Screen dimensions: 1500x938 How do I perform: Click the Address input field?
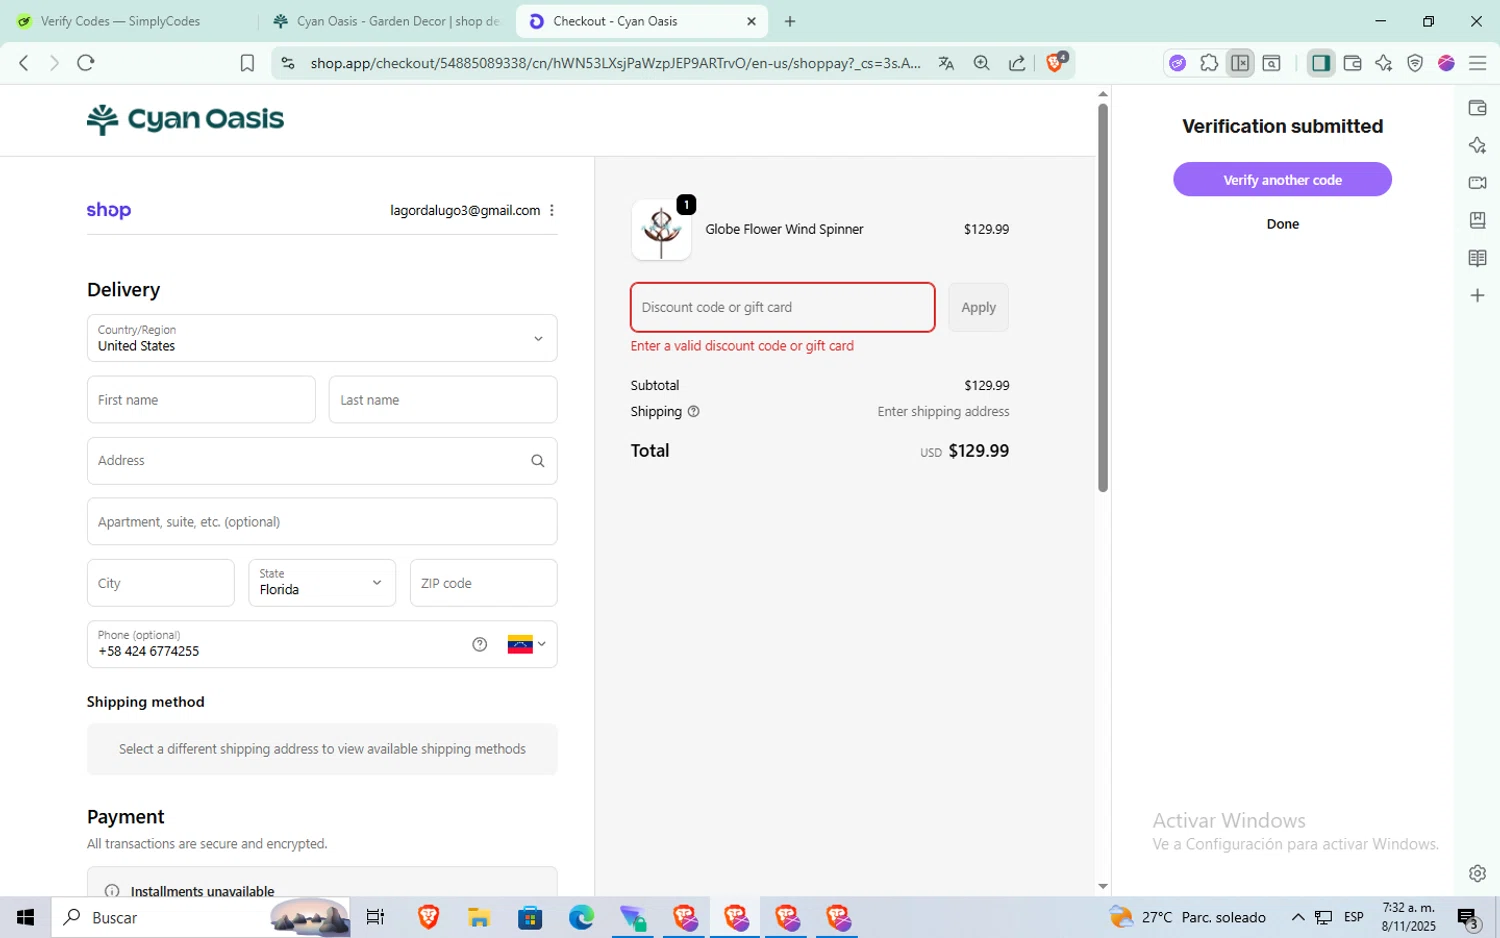(x=322, y=461)
